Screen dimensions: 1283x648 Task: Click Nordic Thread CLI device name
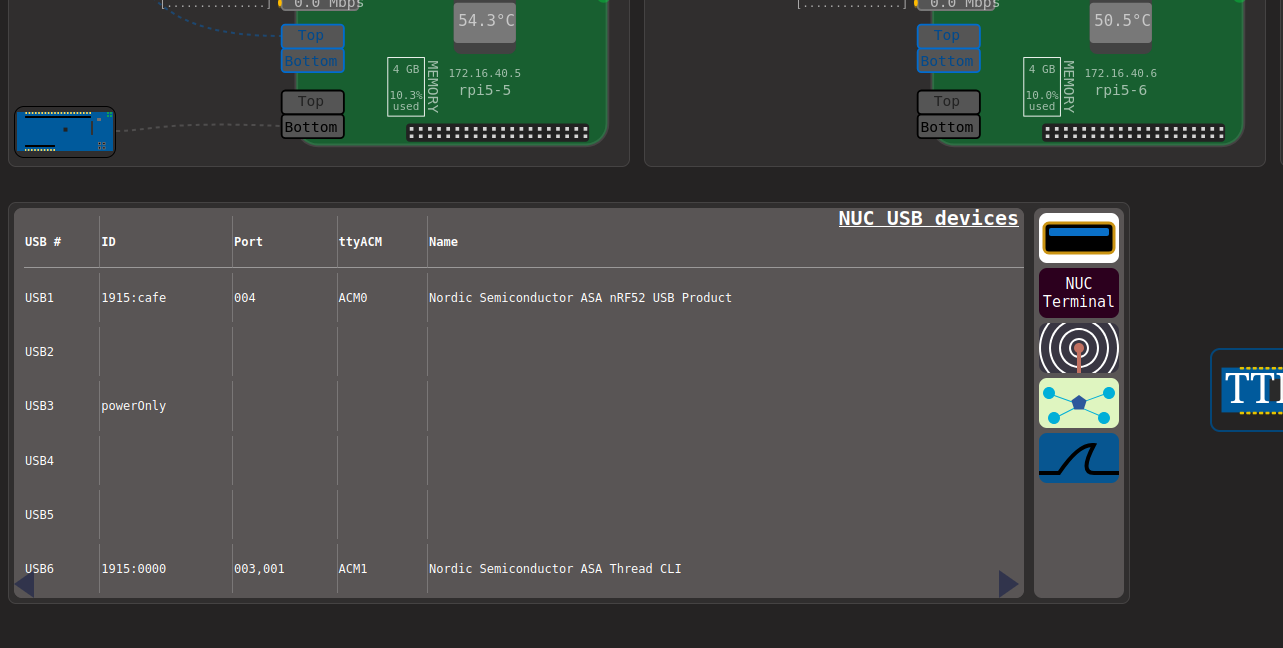point(555,569)
